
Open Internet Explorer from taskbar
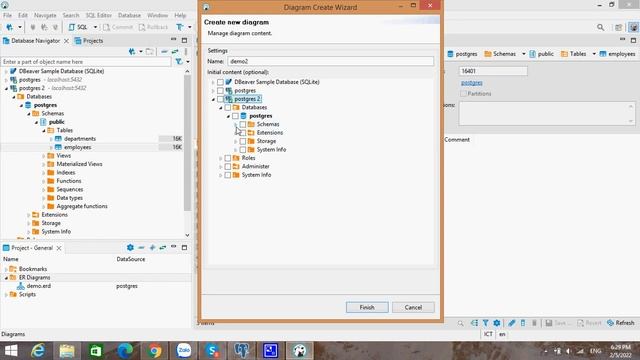point(38,351)
